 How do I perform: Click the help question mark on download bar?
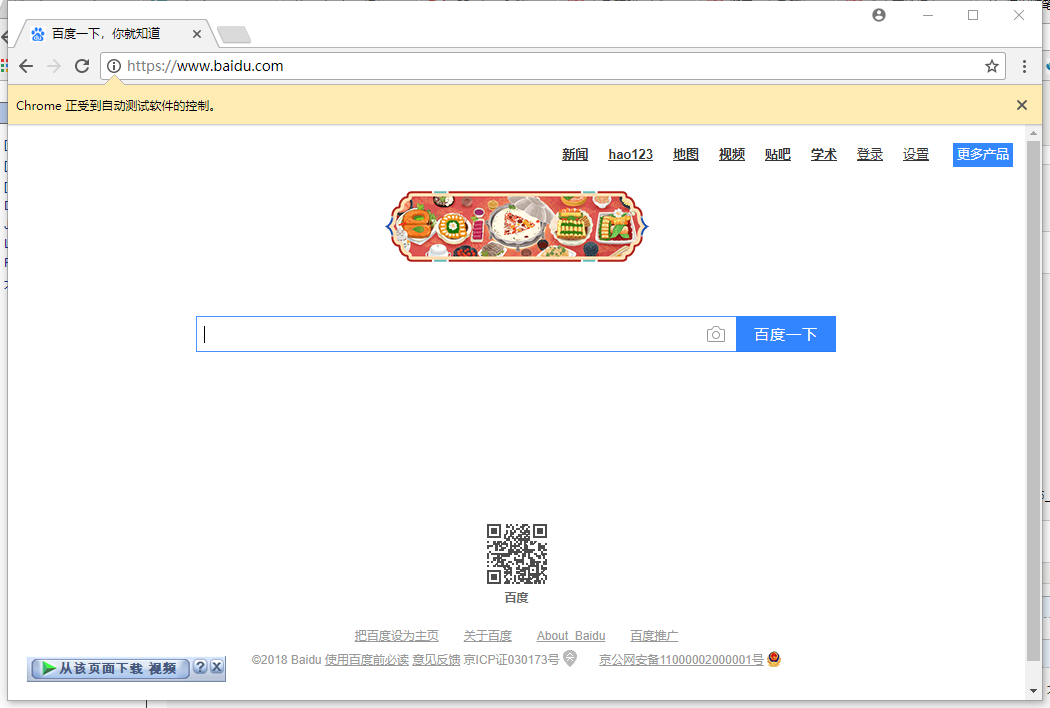(200, 667)
